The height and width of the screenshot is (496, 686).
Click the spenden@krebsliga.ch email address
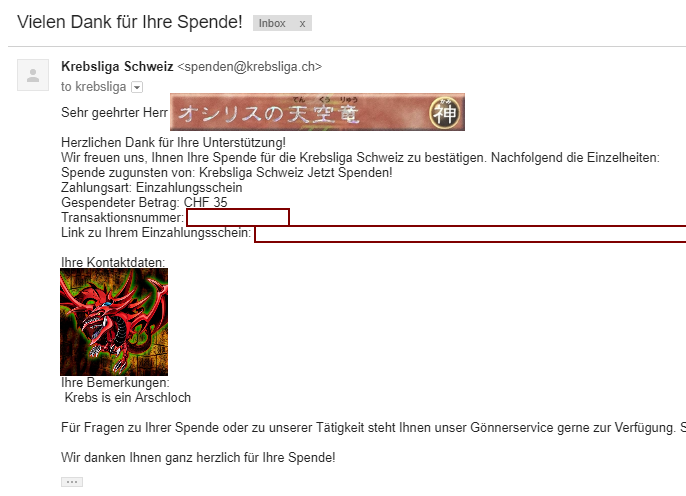pyautogui.click(x=249, y=66)
